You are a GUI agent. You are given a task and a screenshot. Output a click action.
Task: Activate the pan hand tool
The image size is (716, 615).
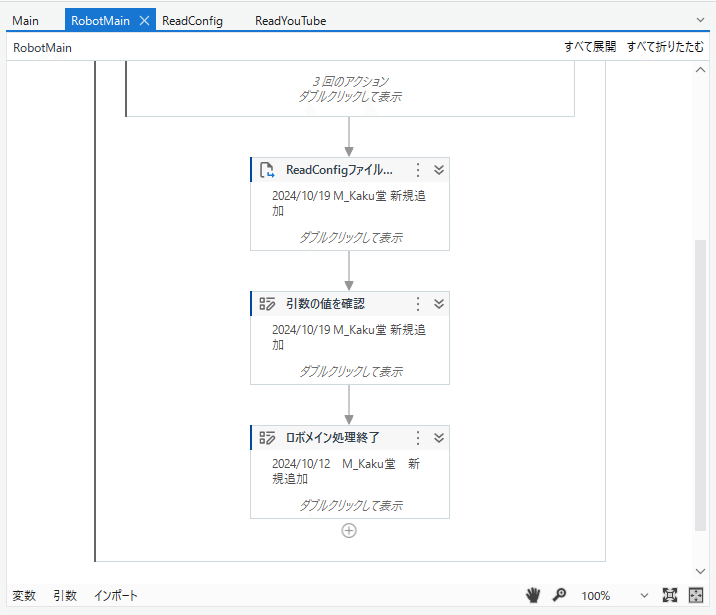pos(533,595)
